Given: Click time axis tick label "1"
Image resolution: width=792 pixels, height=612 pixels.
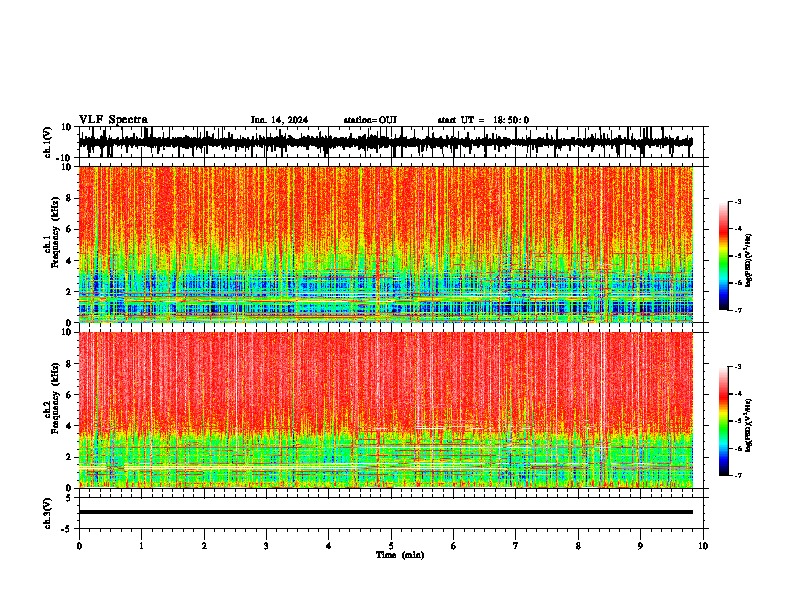Looking at the screenshot, I should tap(141, 546).
